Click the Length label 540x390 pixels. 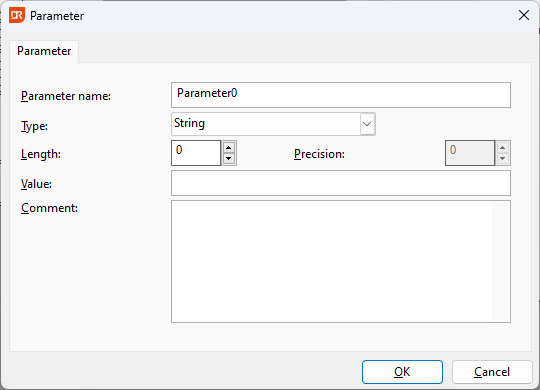tap(41, 154)
